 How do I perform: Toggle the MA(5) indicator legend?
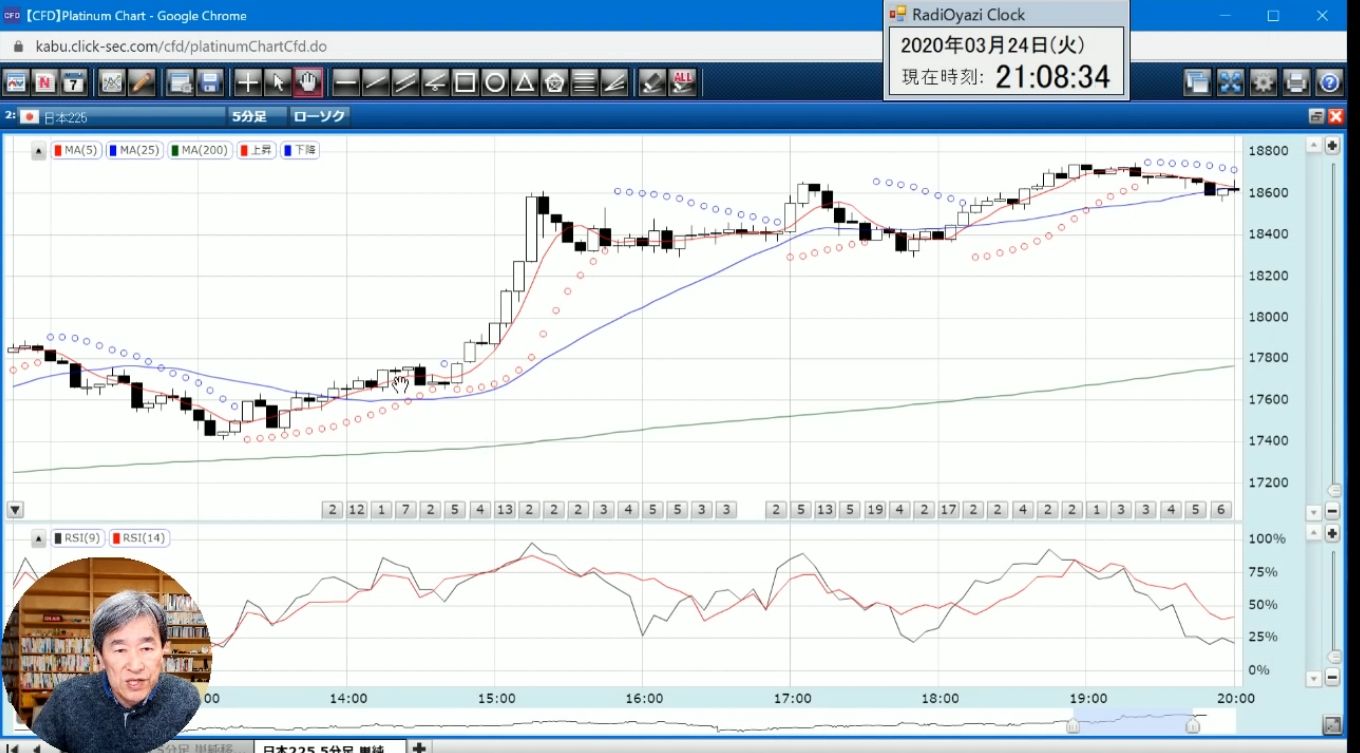pyautogui.click(x=75, y=150)
